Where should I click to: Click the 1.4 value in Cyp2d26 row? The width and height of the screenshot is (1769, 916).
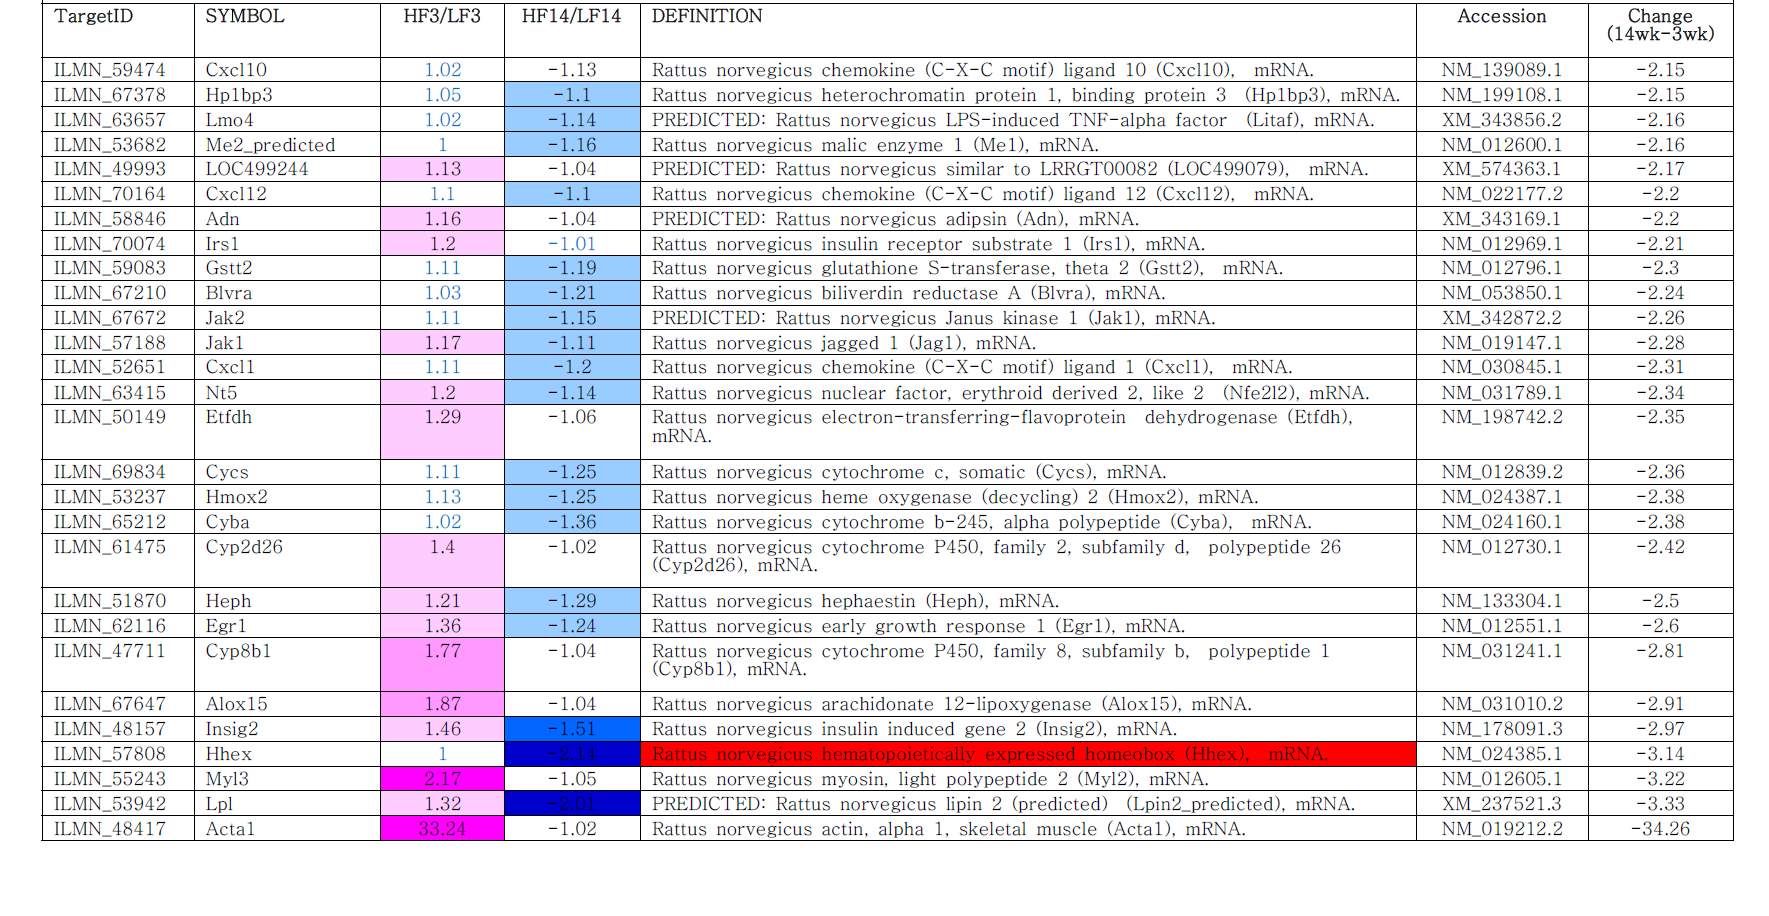(442, 561)
